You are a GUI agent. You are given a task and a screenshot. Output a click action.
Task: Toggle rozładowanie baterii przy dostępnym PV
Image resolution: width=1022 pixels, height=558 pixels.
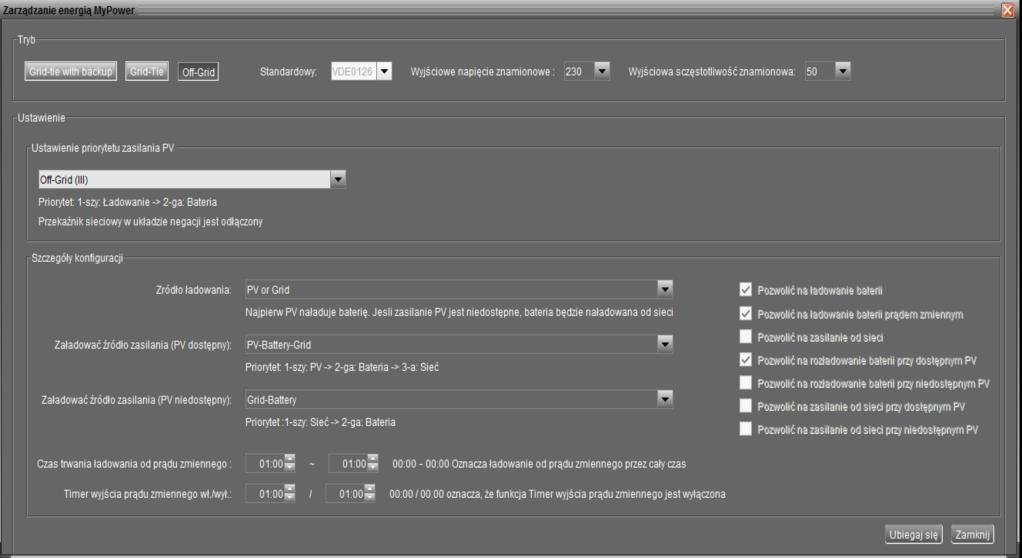746,360
